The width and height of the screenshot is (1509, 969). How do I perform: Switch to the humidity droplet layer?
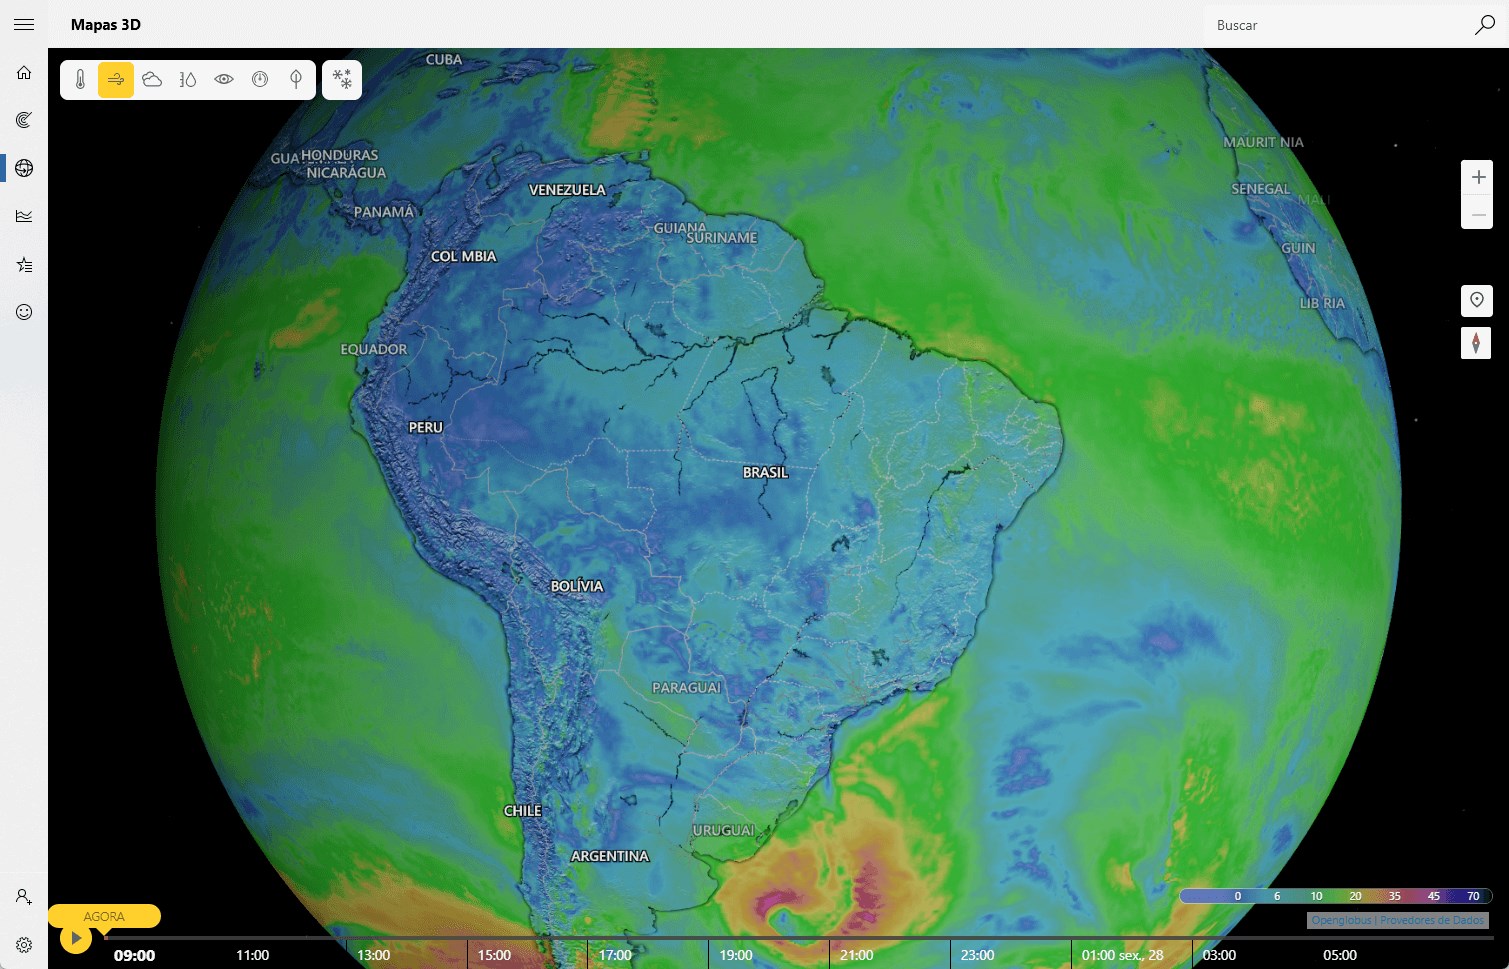point(188,79)
